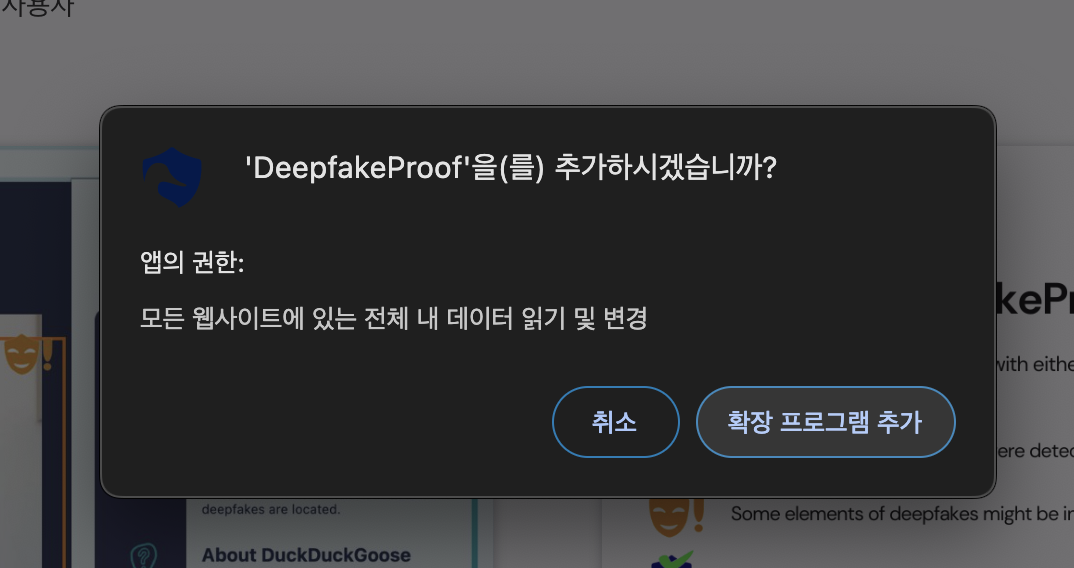Confirm with 확장 프로그램 추가 button
Image resolution: width=1074 pixels, height=568 pixels.
(x=825, y=421)
